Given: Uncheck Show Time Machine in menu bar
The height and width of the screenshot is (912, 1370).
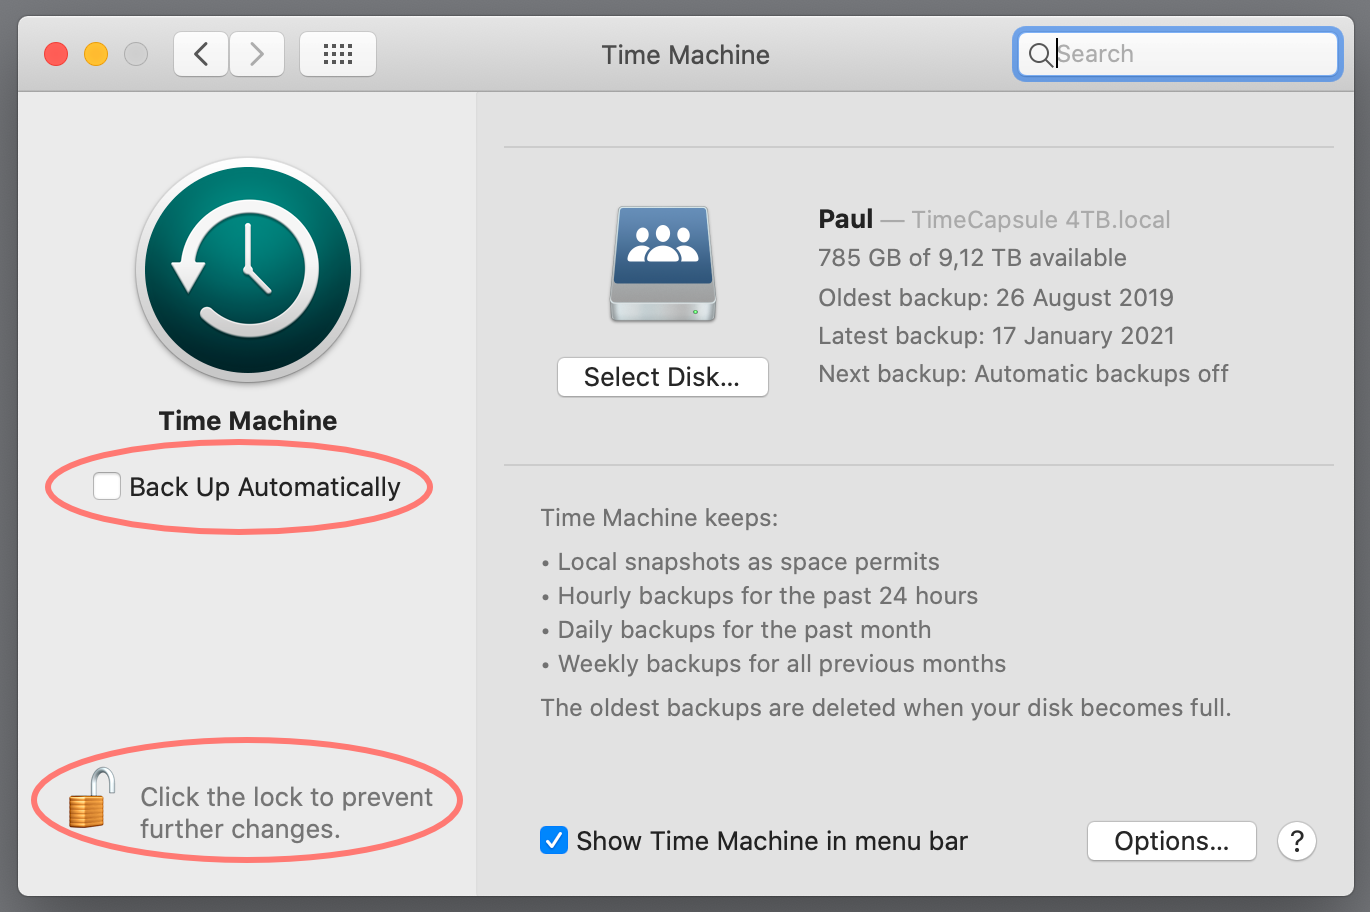Looking at the screenshot, I should click(x=554, y=840).
